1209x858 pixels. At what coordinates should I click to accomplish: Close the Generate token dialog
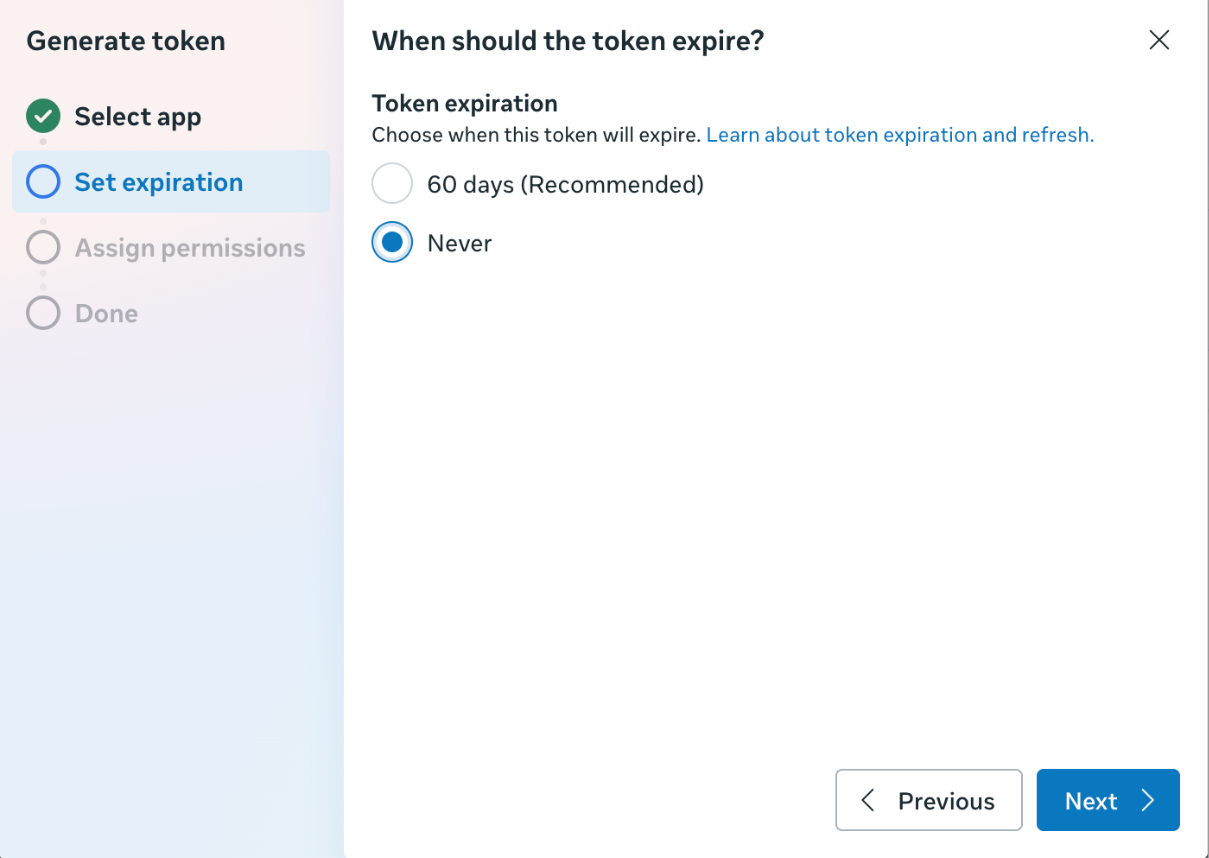point(1159,40)
